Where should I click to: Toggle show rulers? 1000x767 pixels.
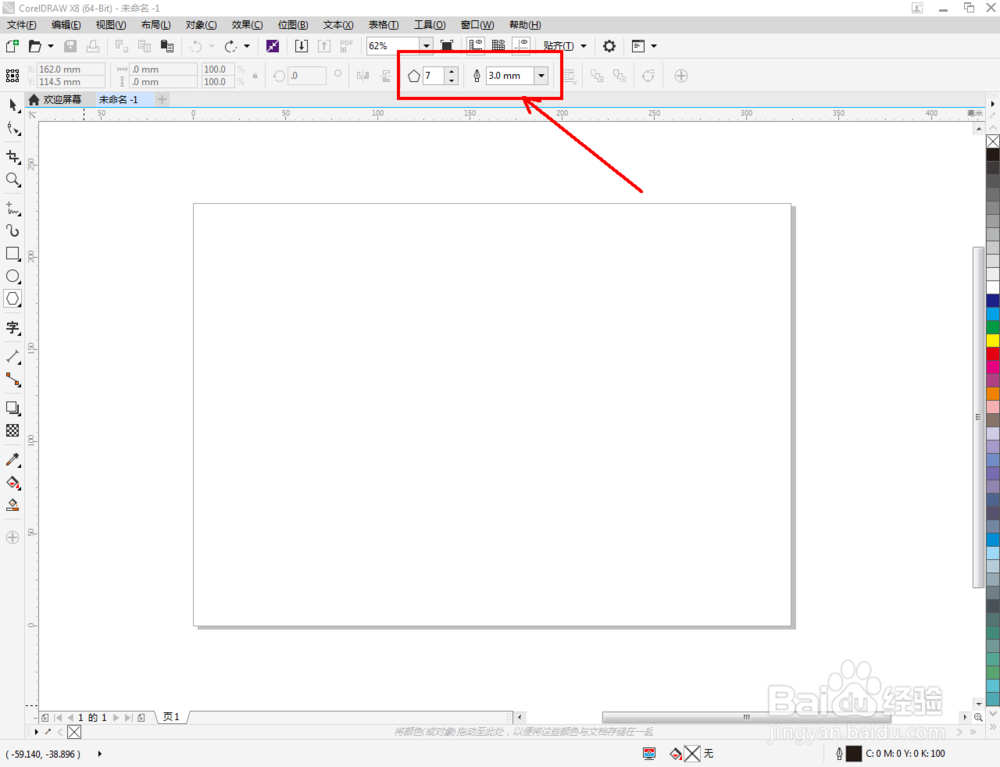coord(475,46)
